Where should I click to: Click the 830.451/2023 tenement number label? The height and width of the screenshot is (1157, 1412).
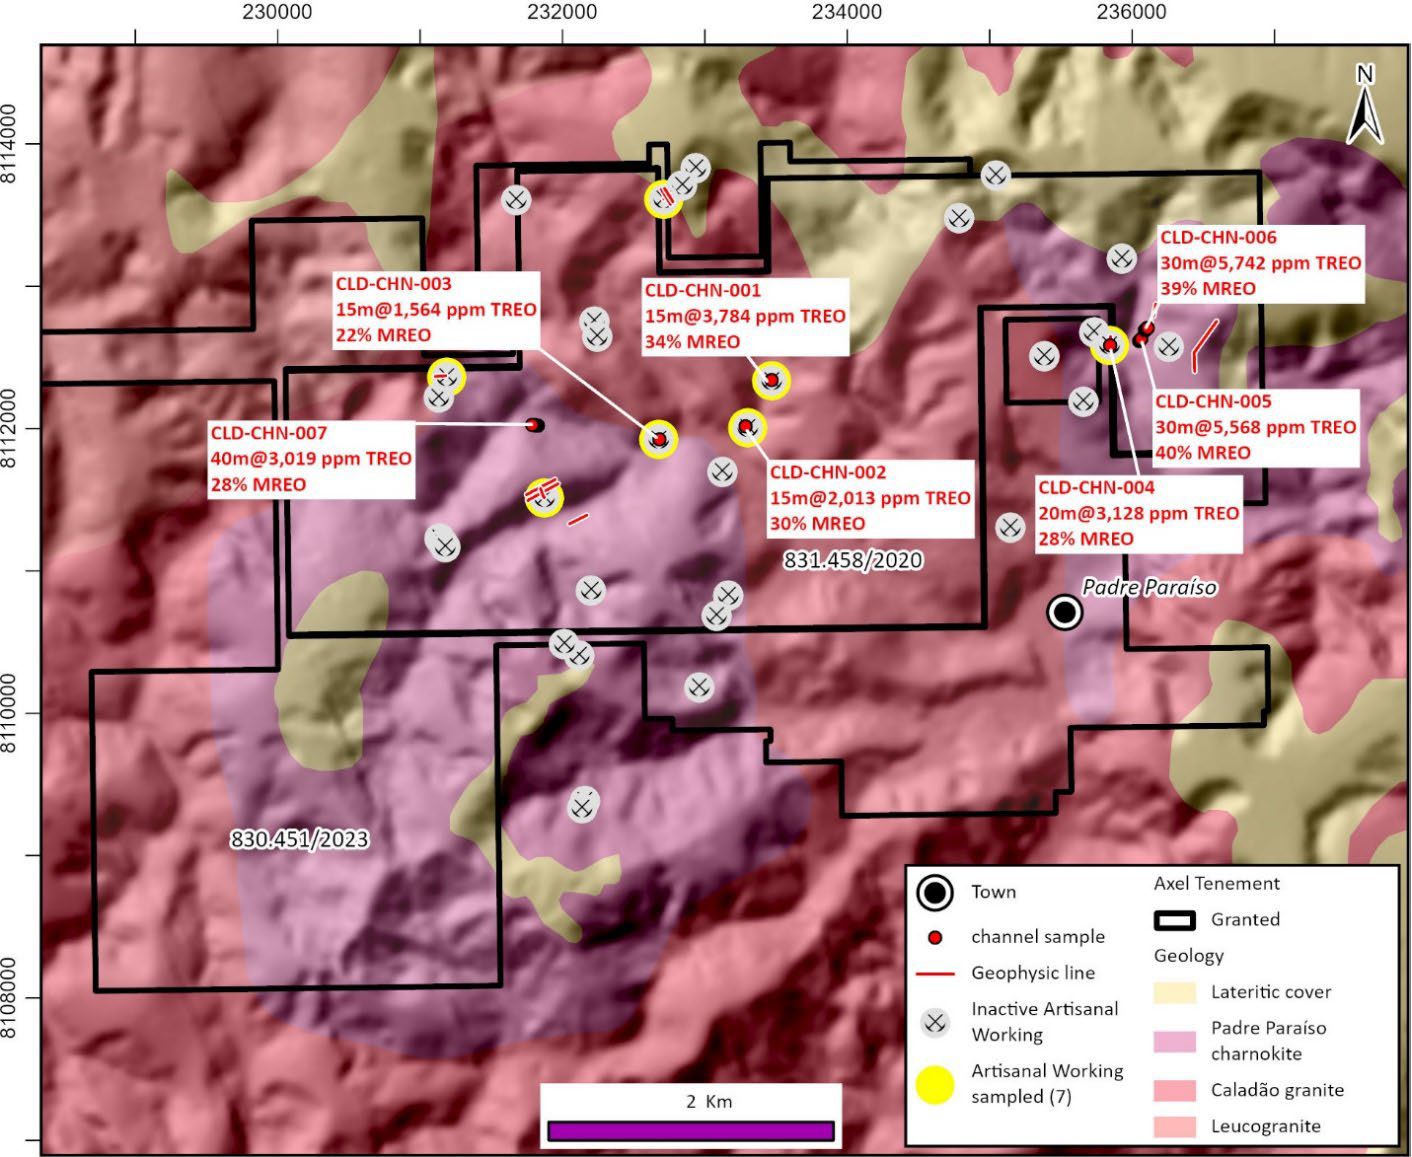coord(299,839)
